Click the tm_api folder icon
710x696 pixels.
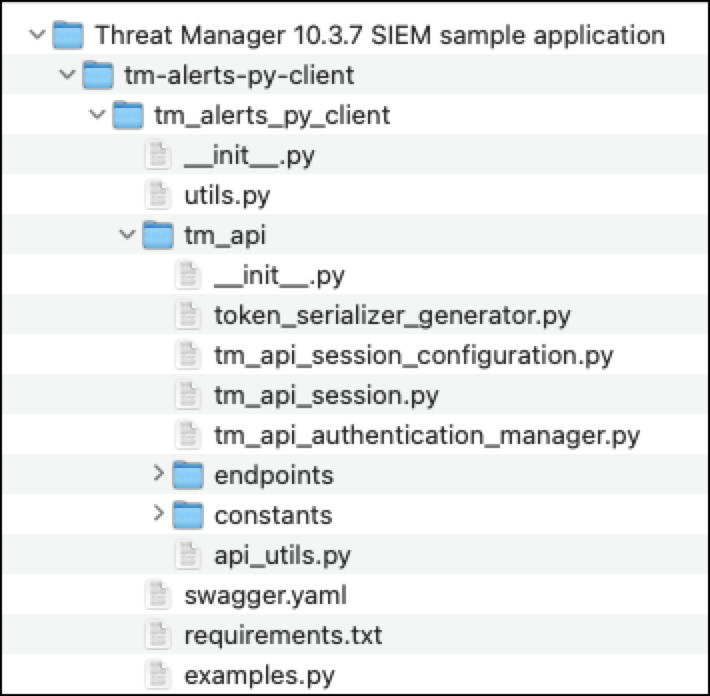coord(158,235)
